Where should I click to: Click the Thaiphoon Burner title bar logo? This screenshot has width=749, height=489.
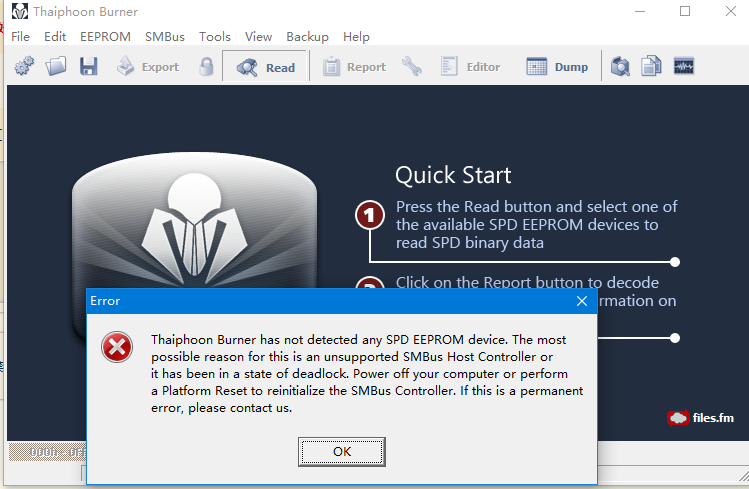pos(20,11)
